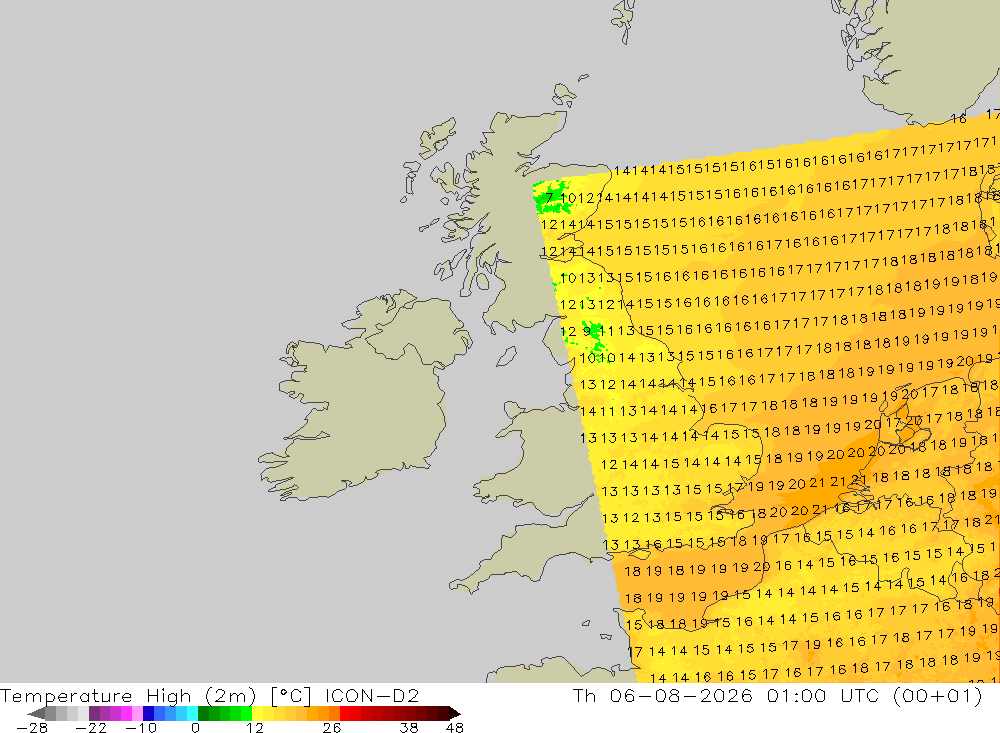
Task: Pick the light pink swatch before -10
Action: pyautogui.click(x=137, y=714)
